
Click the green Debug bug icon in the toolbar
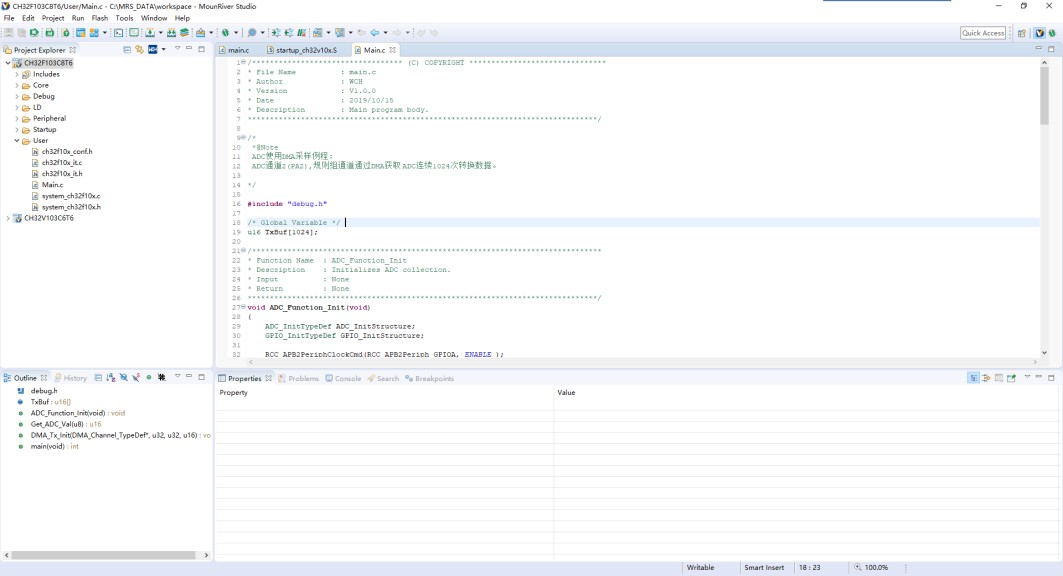click(x=225, y=33)
